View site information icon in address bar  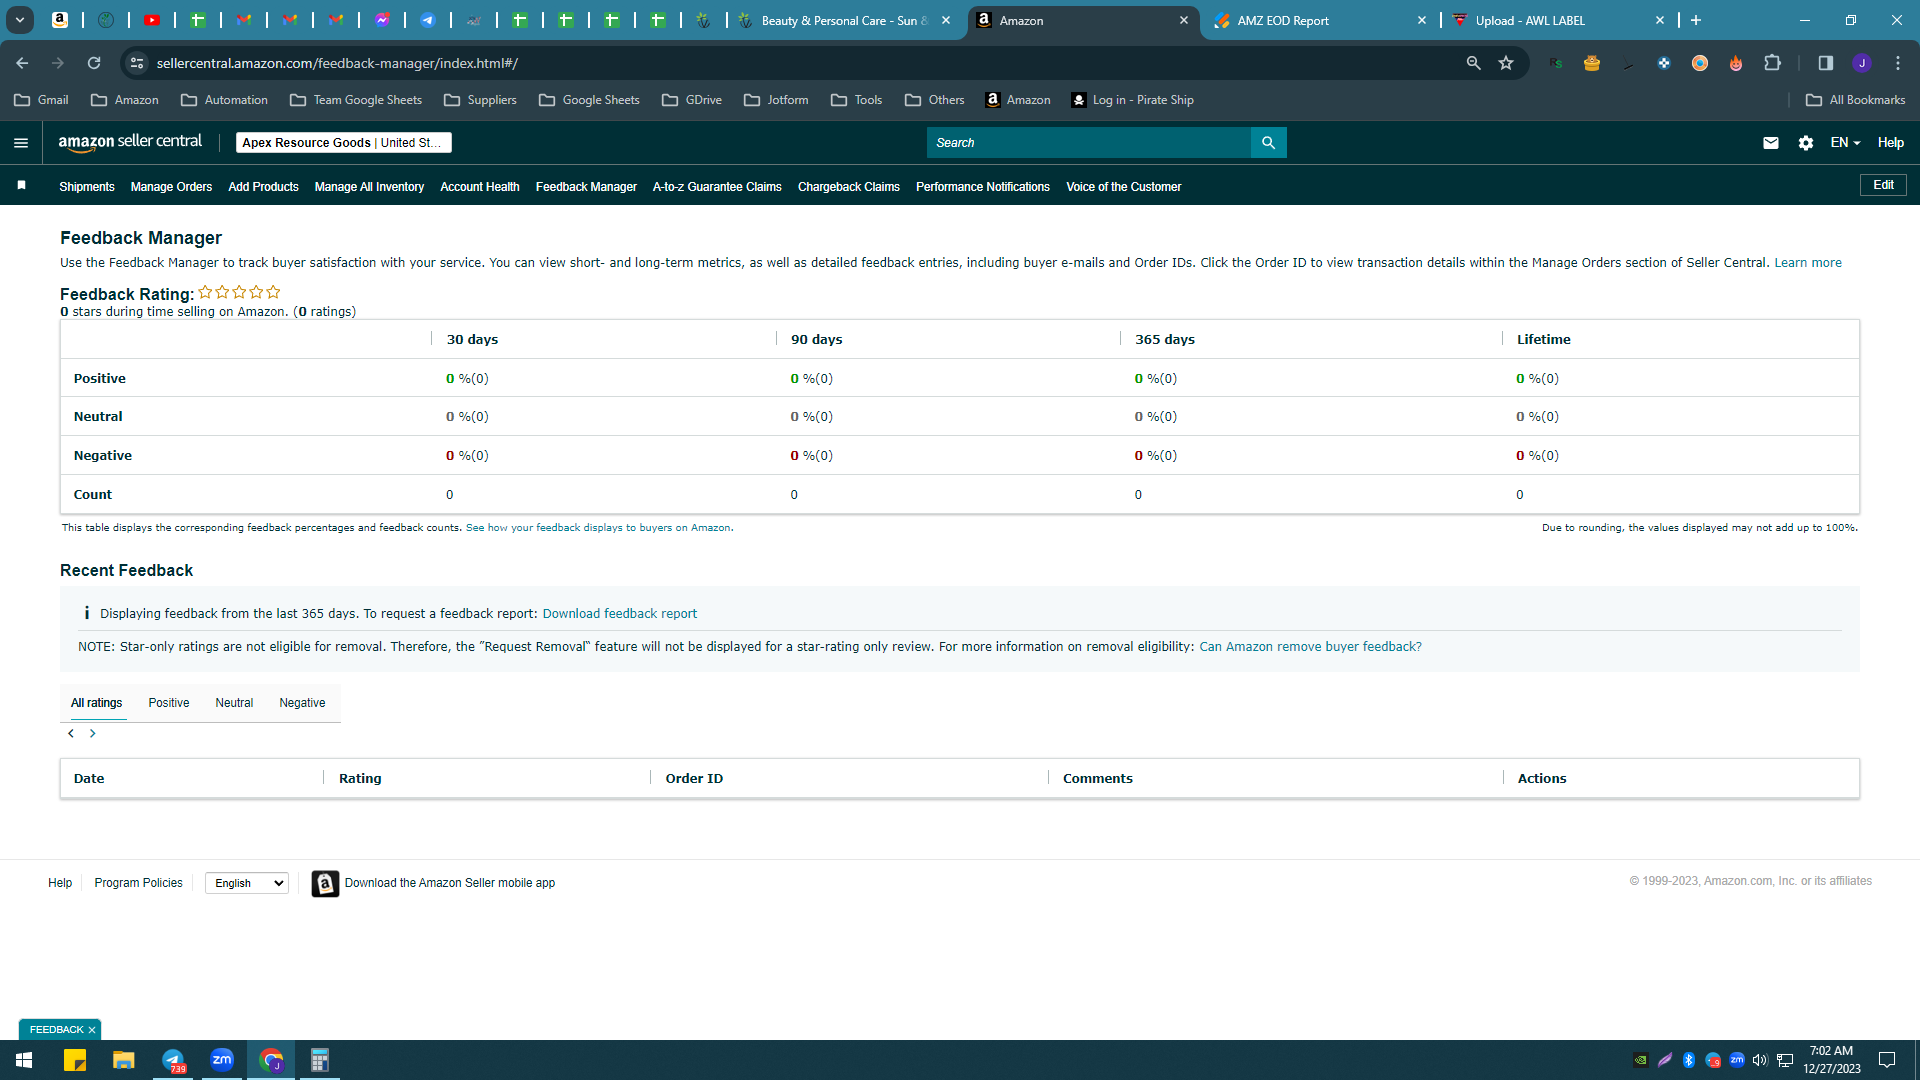pyautogui.click(x=137, y=63)
